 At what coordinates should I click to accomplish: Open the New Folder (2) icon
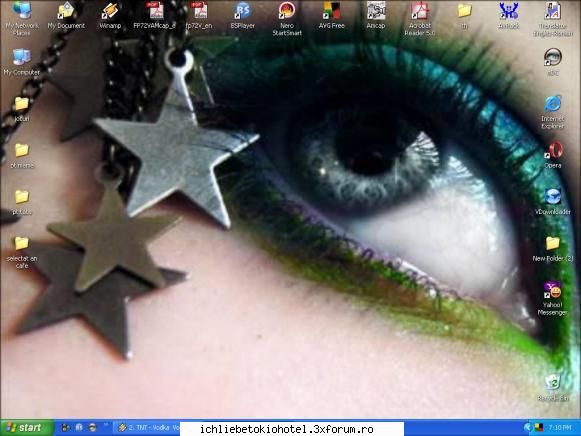coord(553,249)
